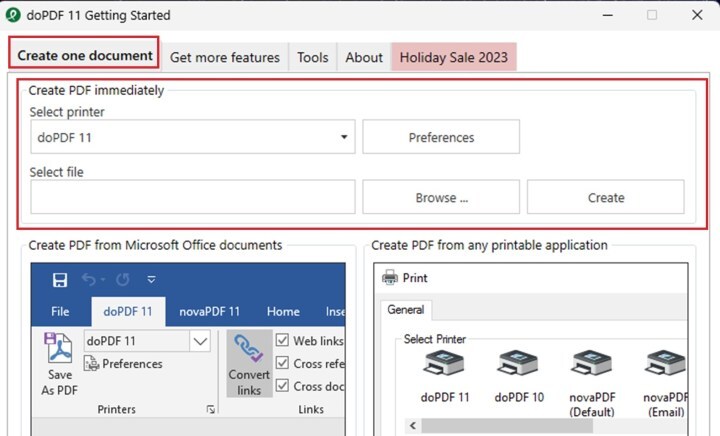Open the quick access customize arrow

[x=151, y=279]
